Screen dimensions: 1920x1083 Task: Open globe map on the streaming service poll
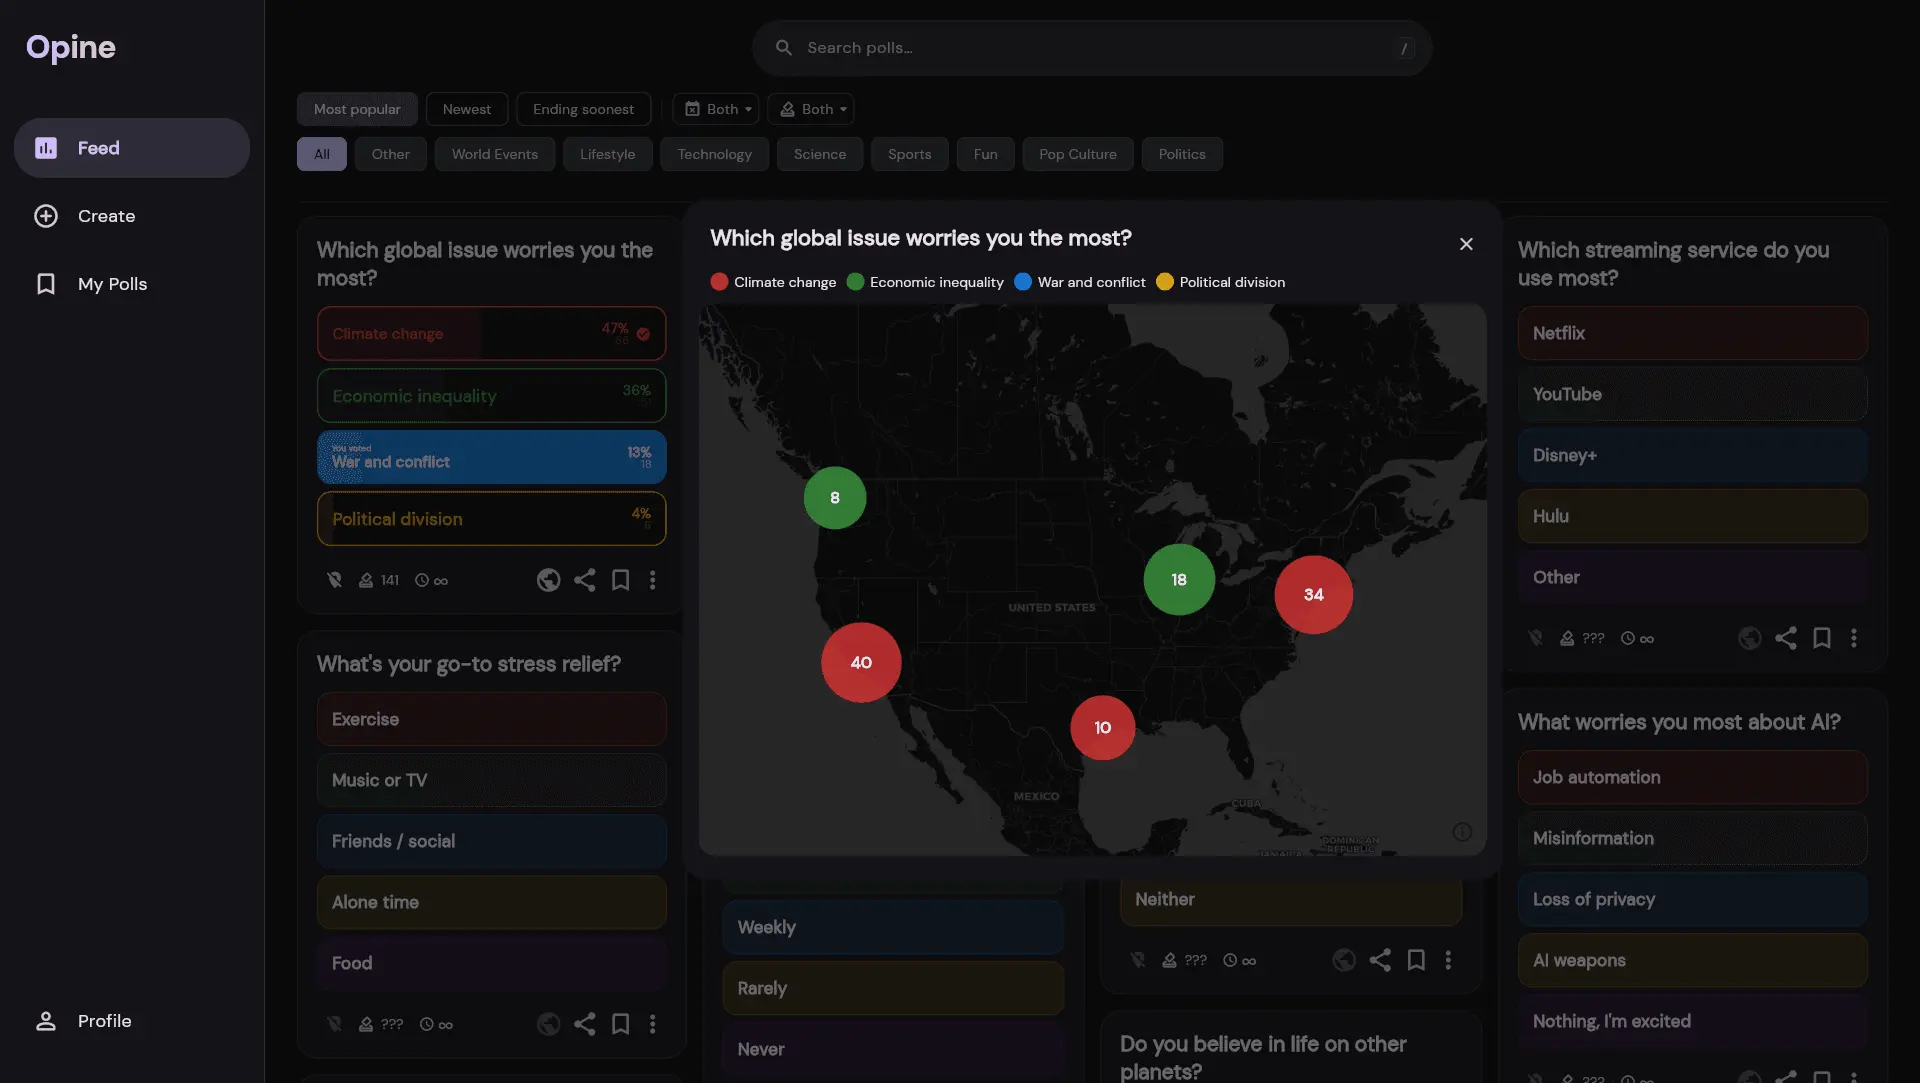tap(1750, 638)
